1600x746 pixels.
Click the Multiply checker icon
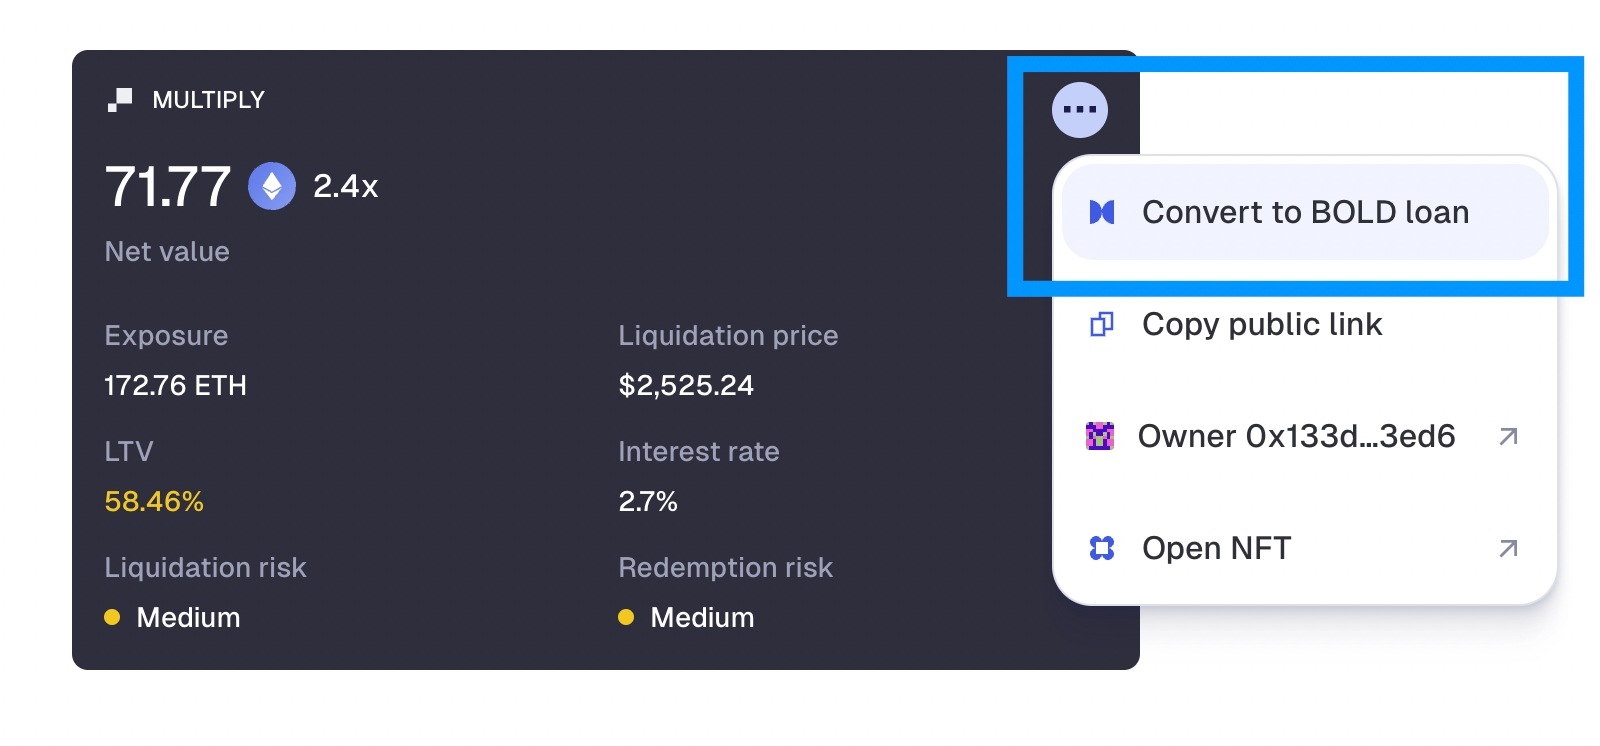pyautogui.click(x=120, y=100)
